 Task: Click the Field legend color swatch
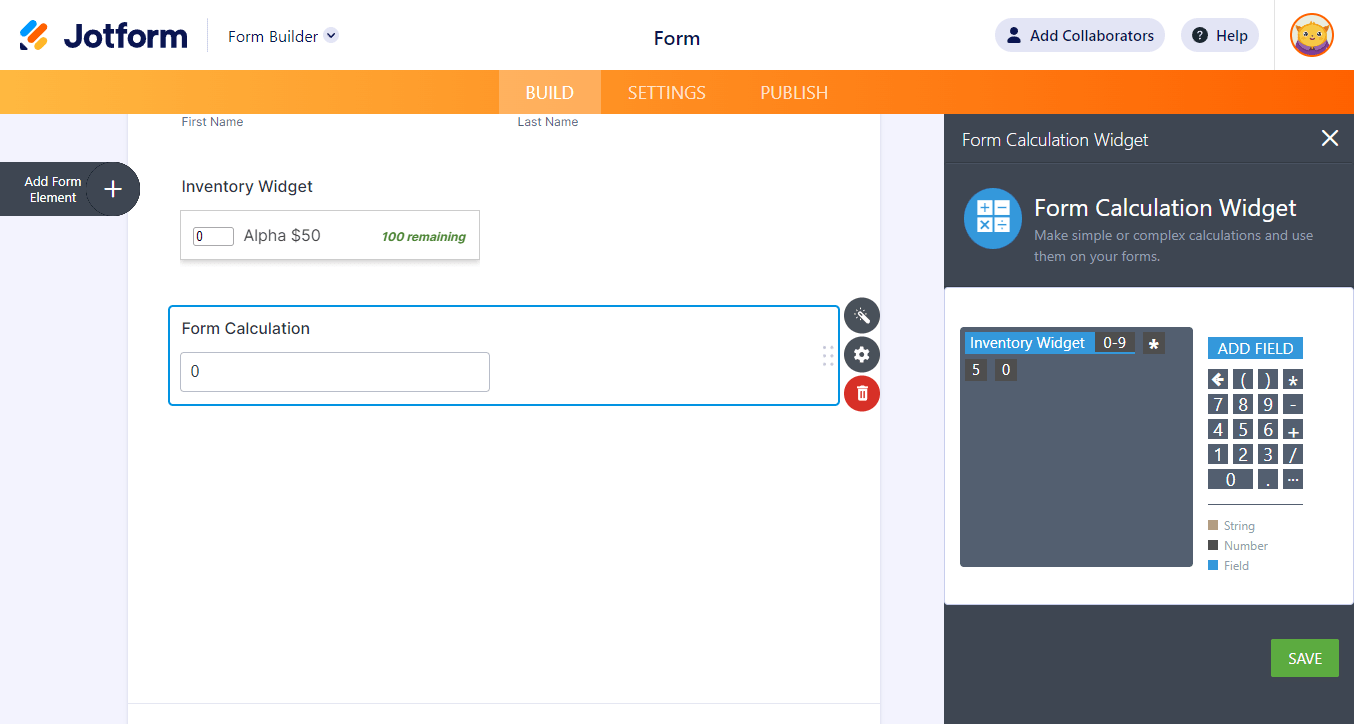[x=1213, y=565]
